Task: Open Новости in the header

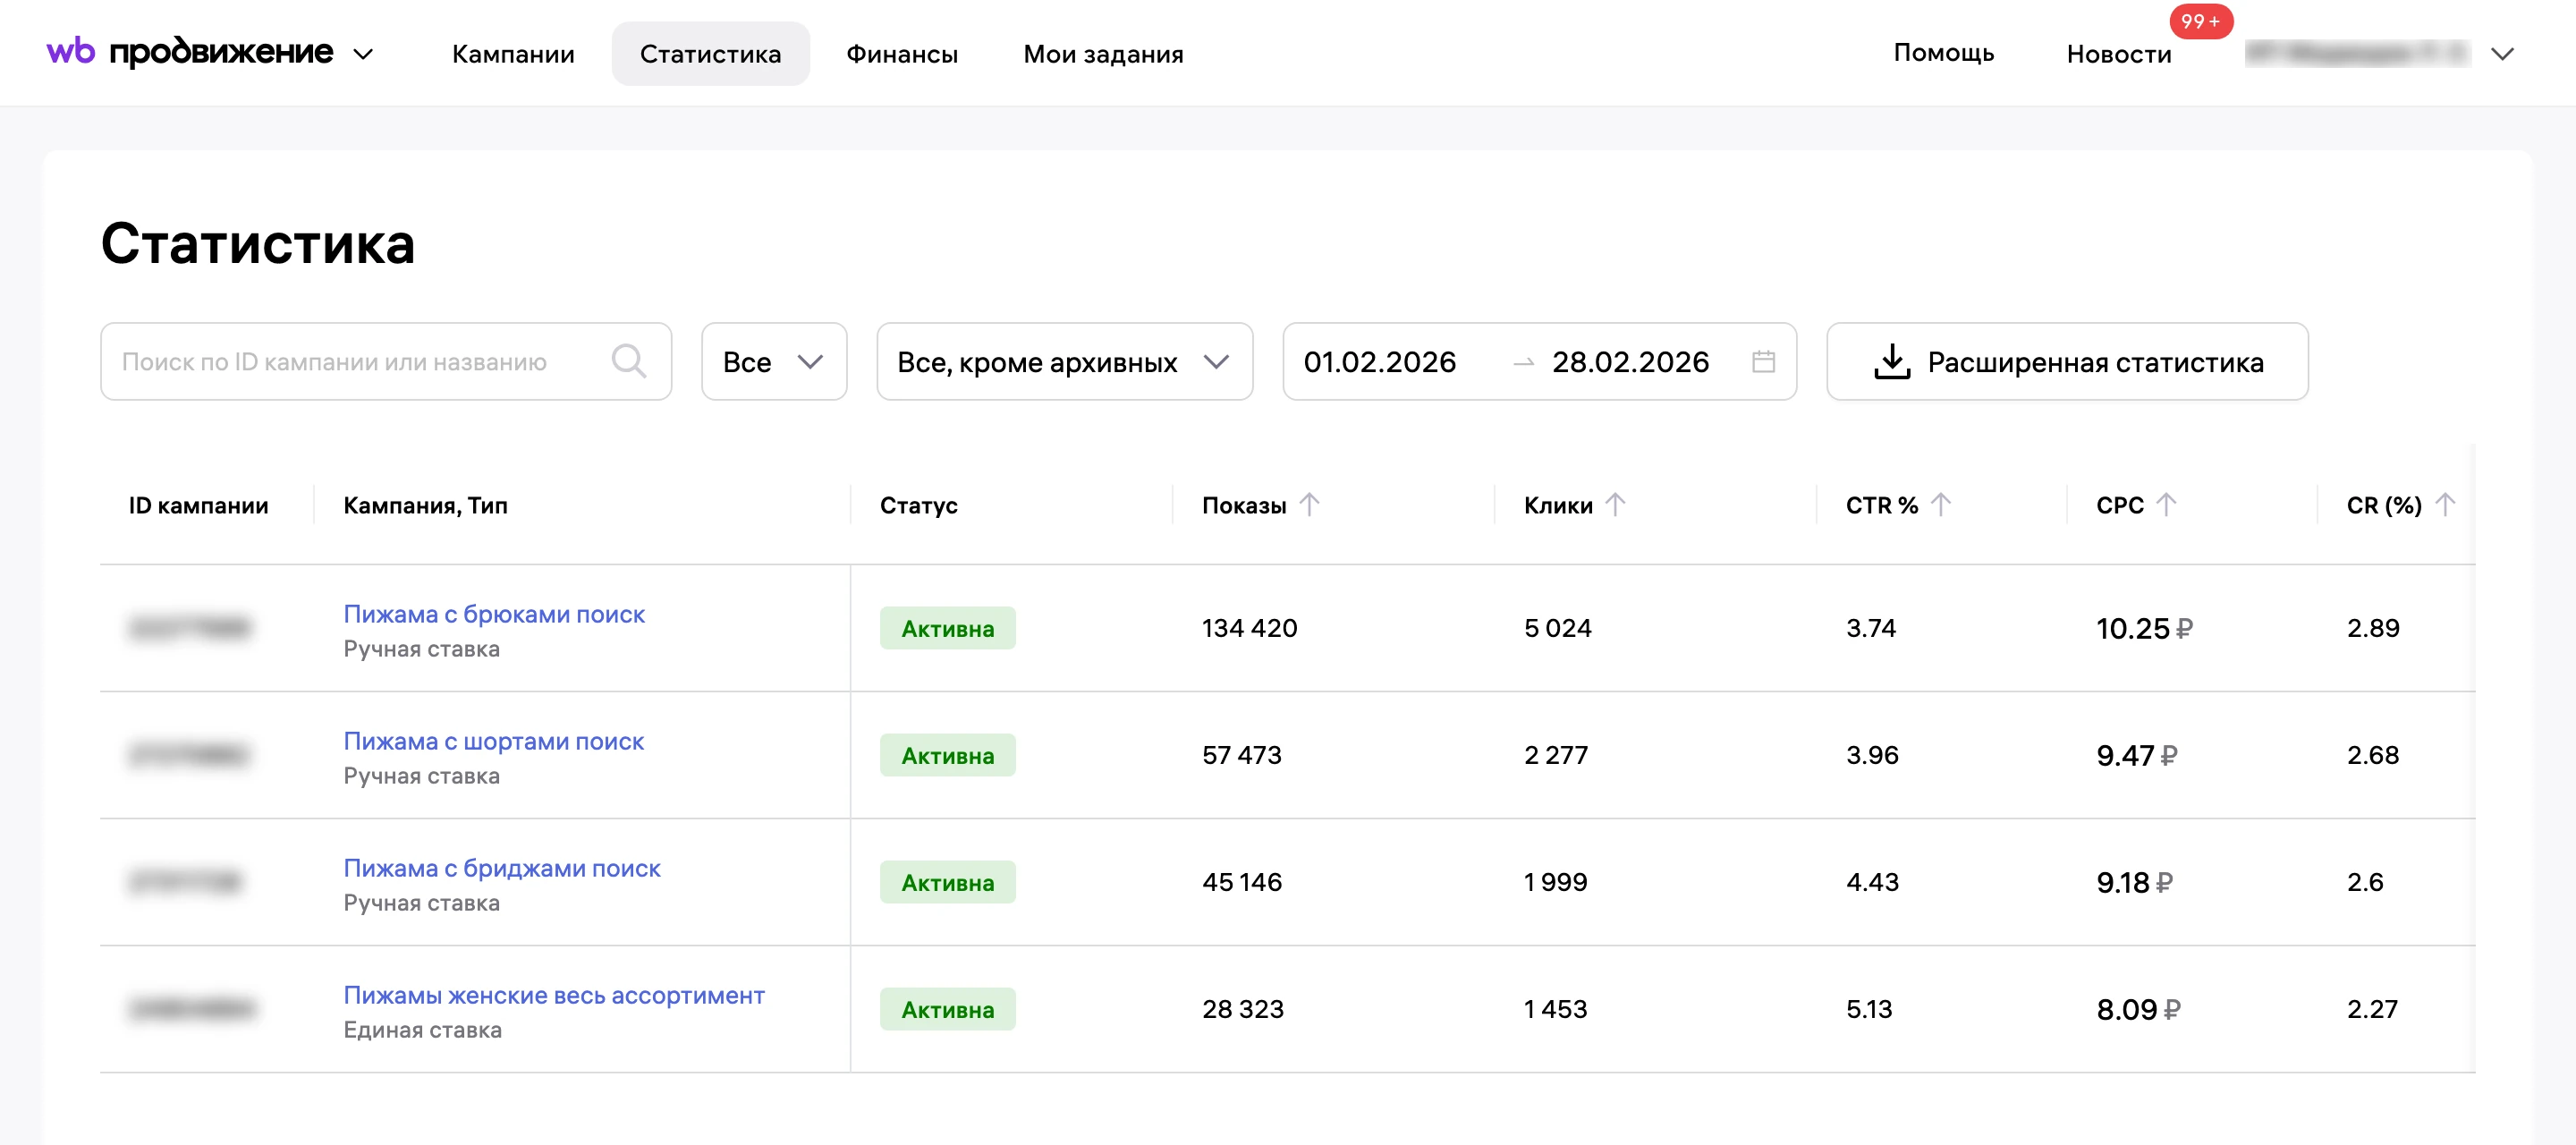Action: (2118, 54)
